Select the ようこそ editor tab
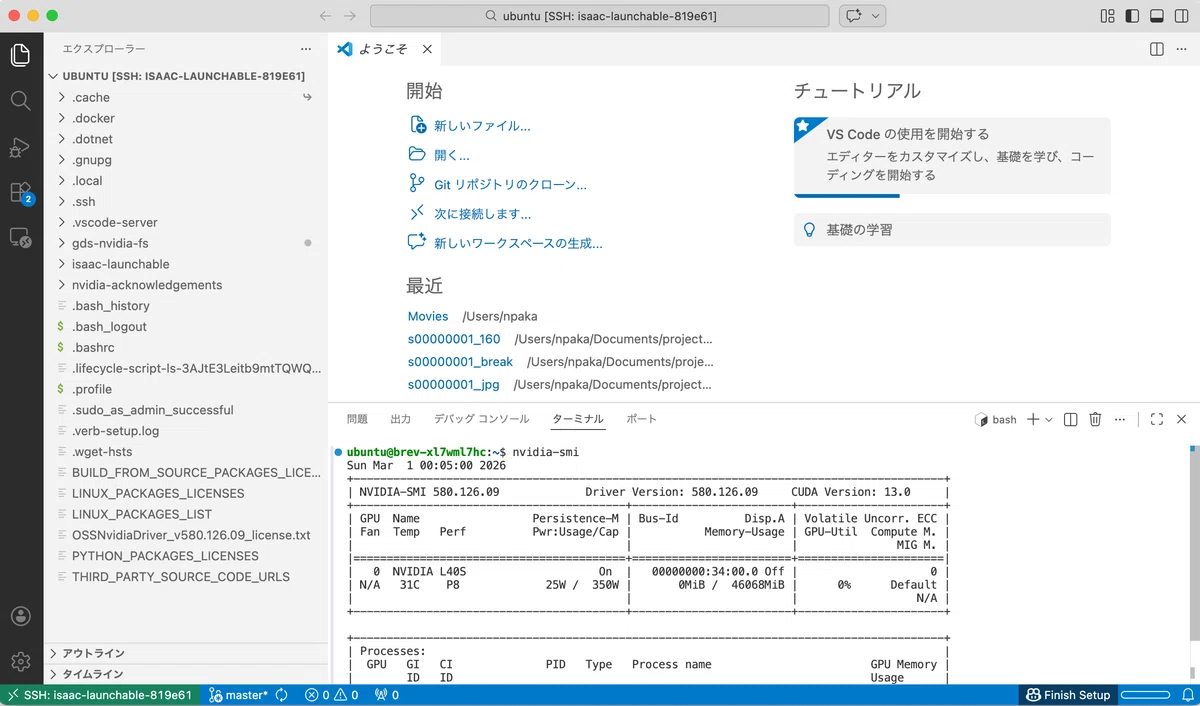The height and width of the screenshot is (706, 1200). point(384,49)
